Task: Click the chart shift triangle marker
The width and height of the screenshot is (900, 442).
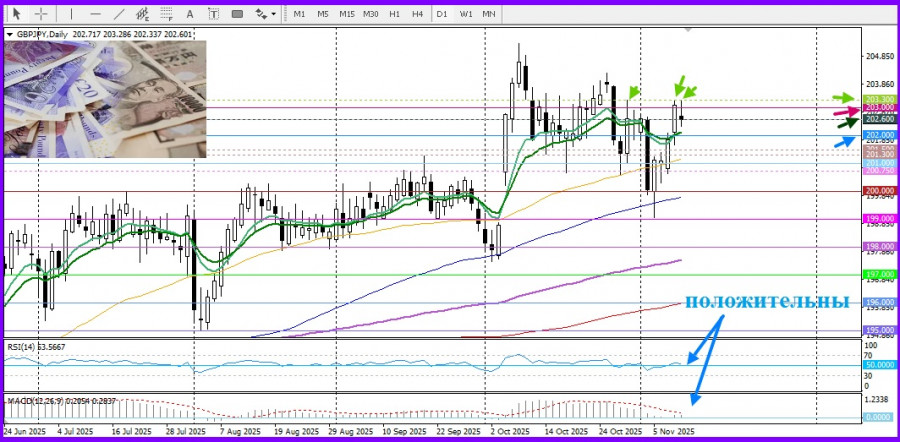Action: [x=688, y=29]
